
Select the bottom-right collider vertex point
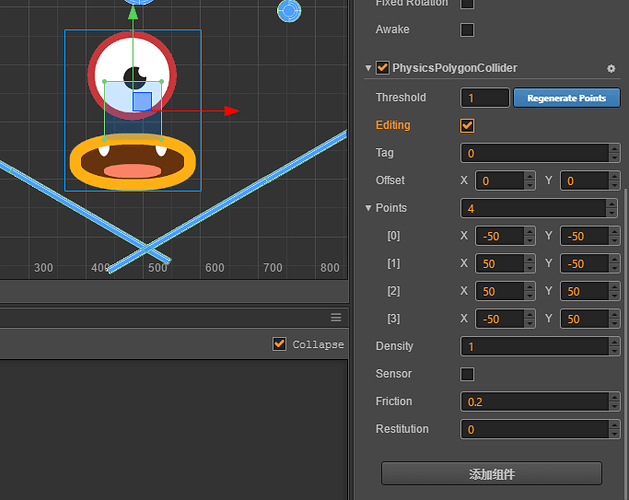click(162, 139)
